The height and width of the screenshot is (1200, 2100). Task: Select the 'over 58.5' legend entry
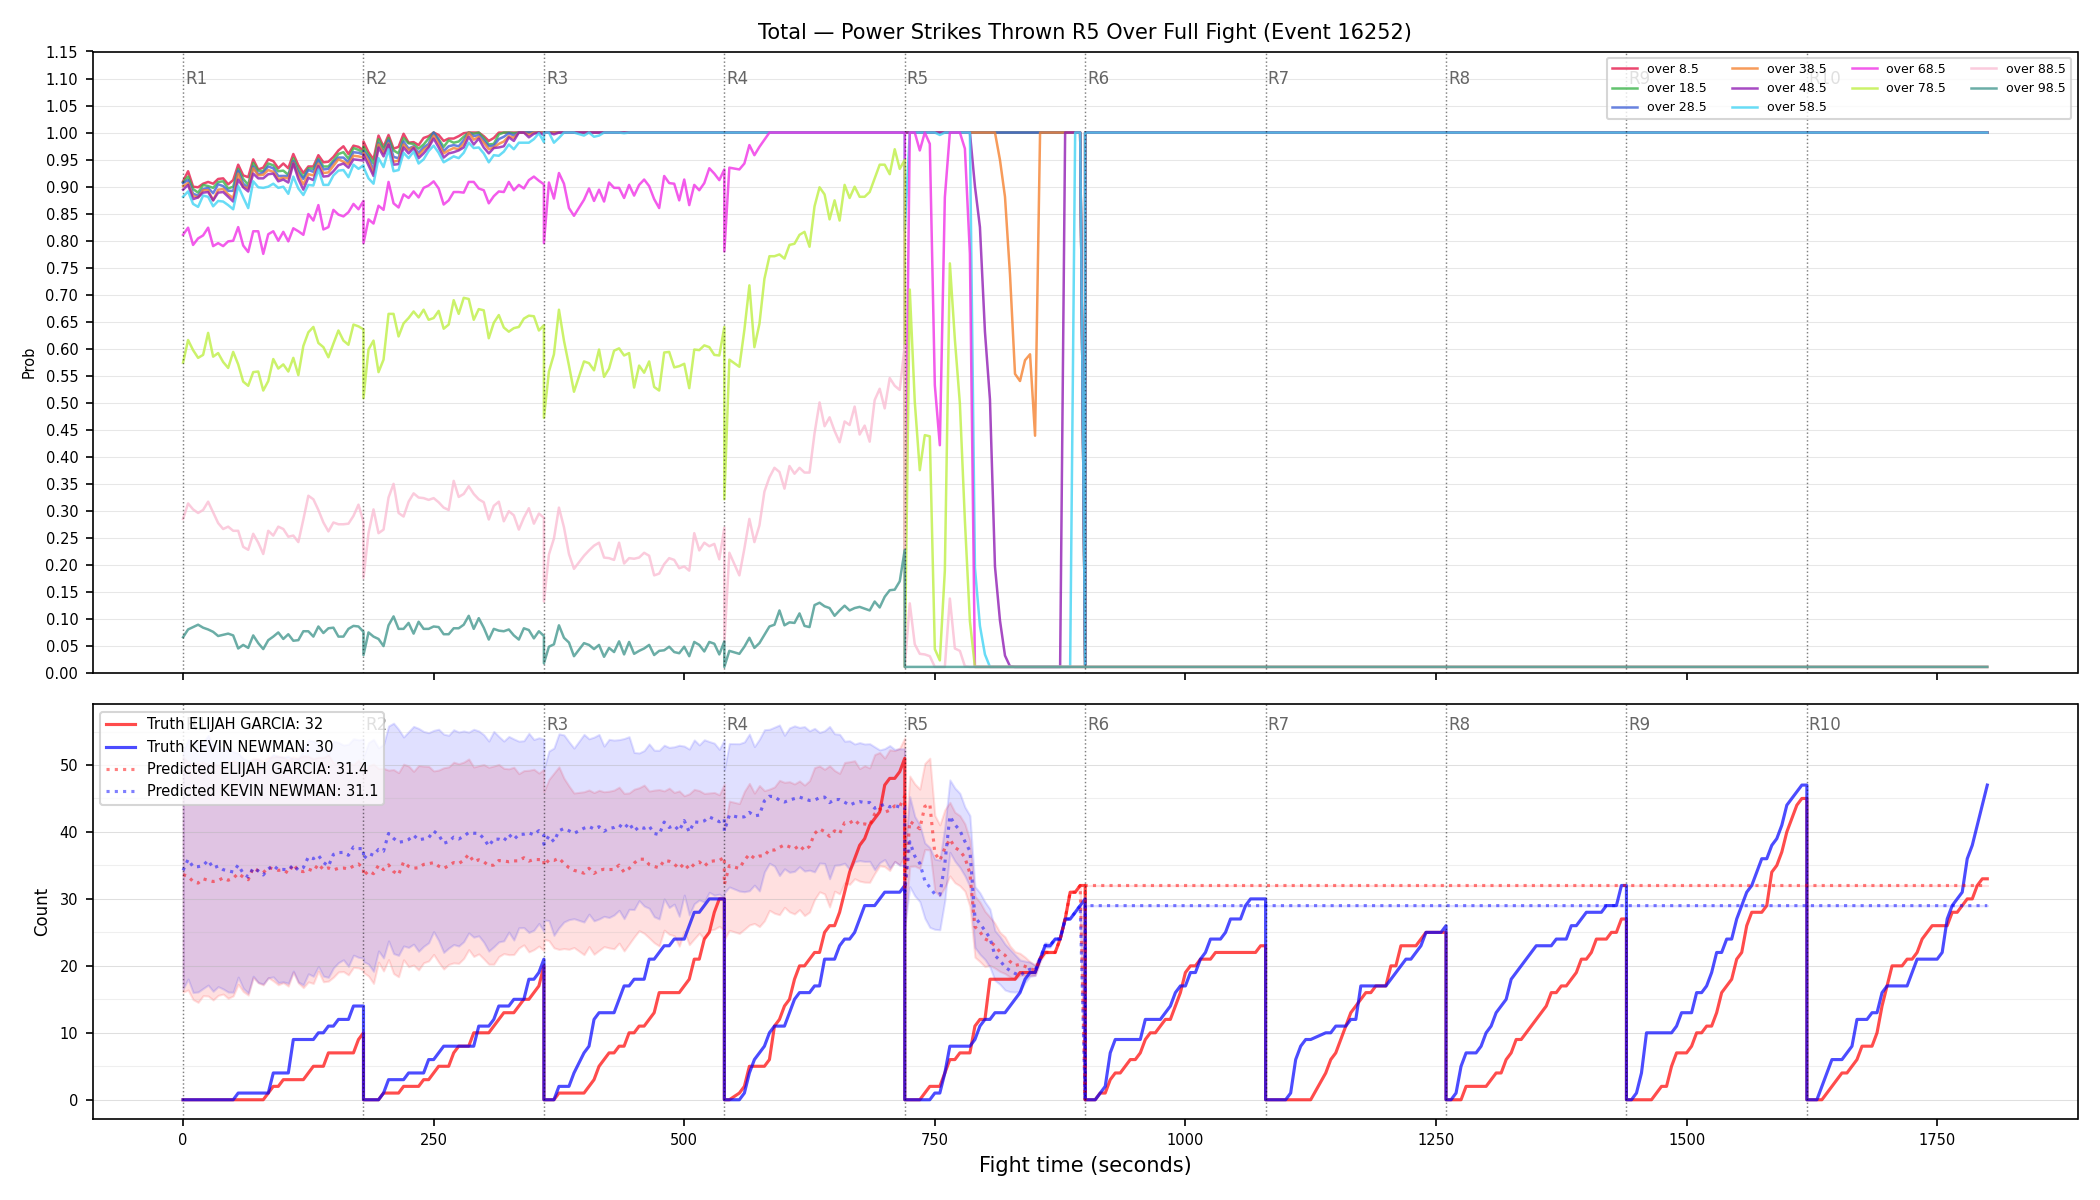point(1779,107)
